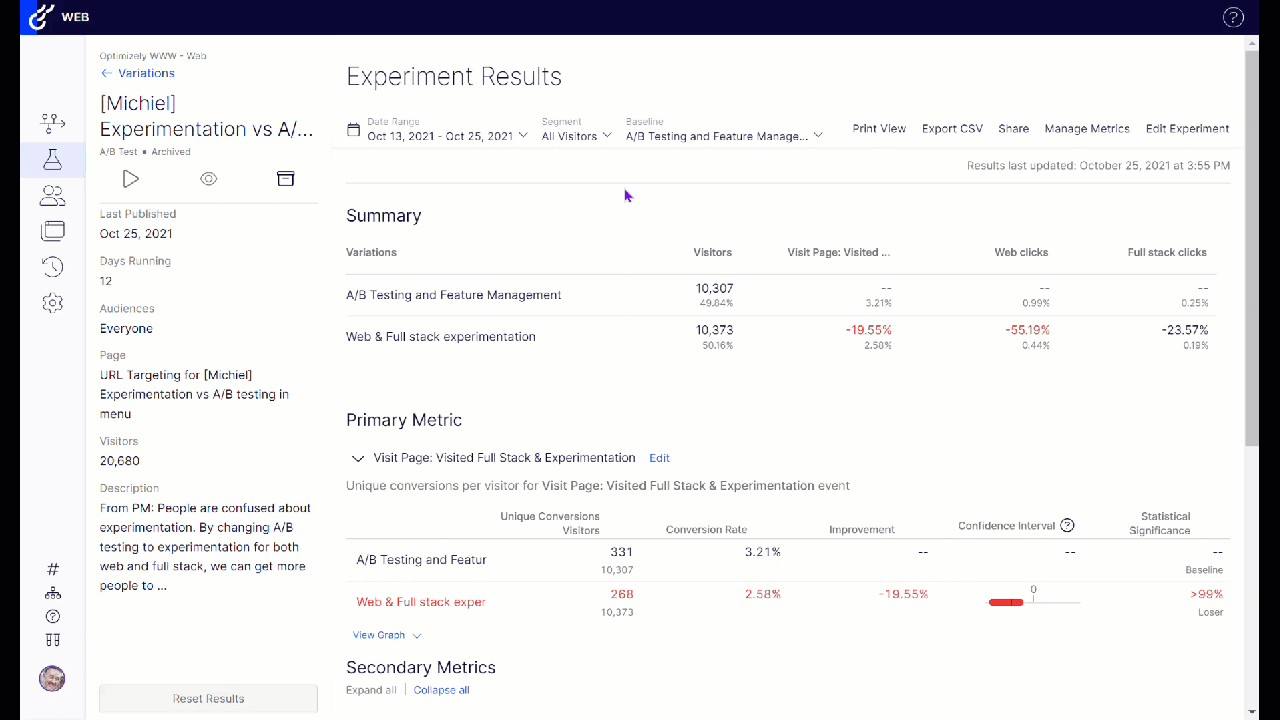The width and height of the screenshot is (1280, 720).
Task: Click the 'Results last updated' timestamp
Action: (x=1098, y=166)
